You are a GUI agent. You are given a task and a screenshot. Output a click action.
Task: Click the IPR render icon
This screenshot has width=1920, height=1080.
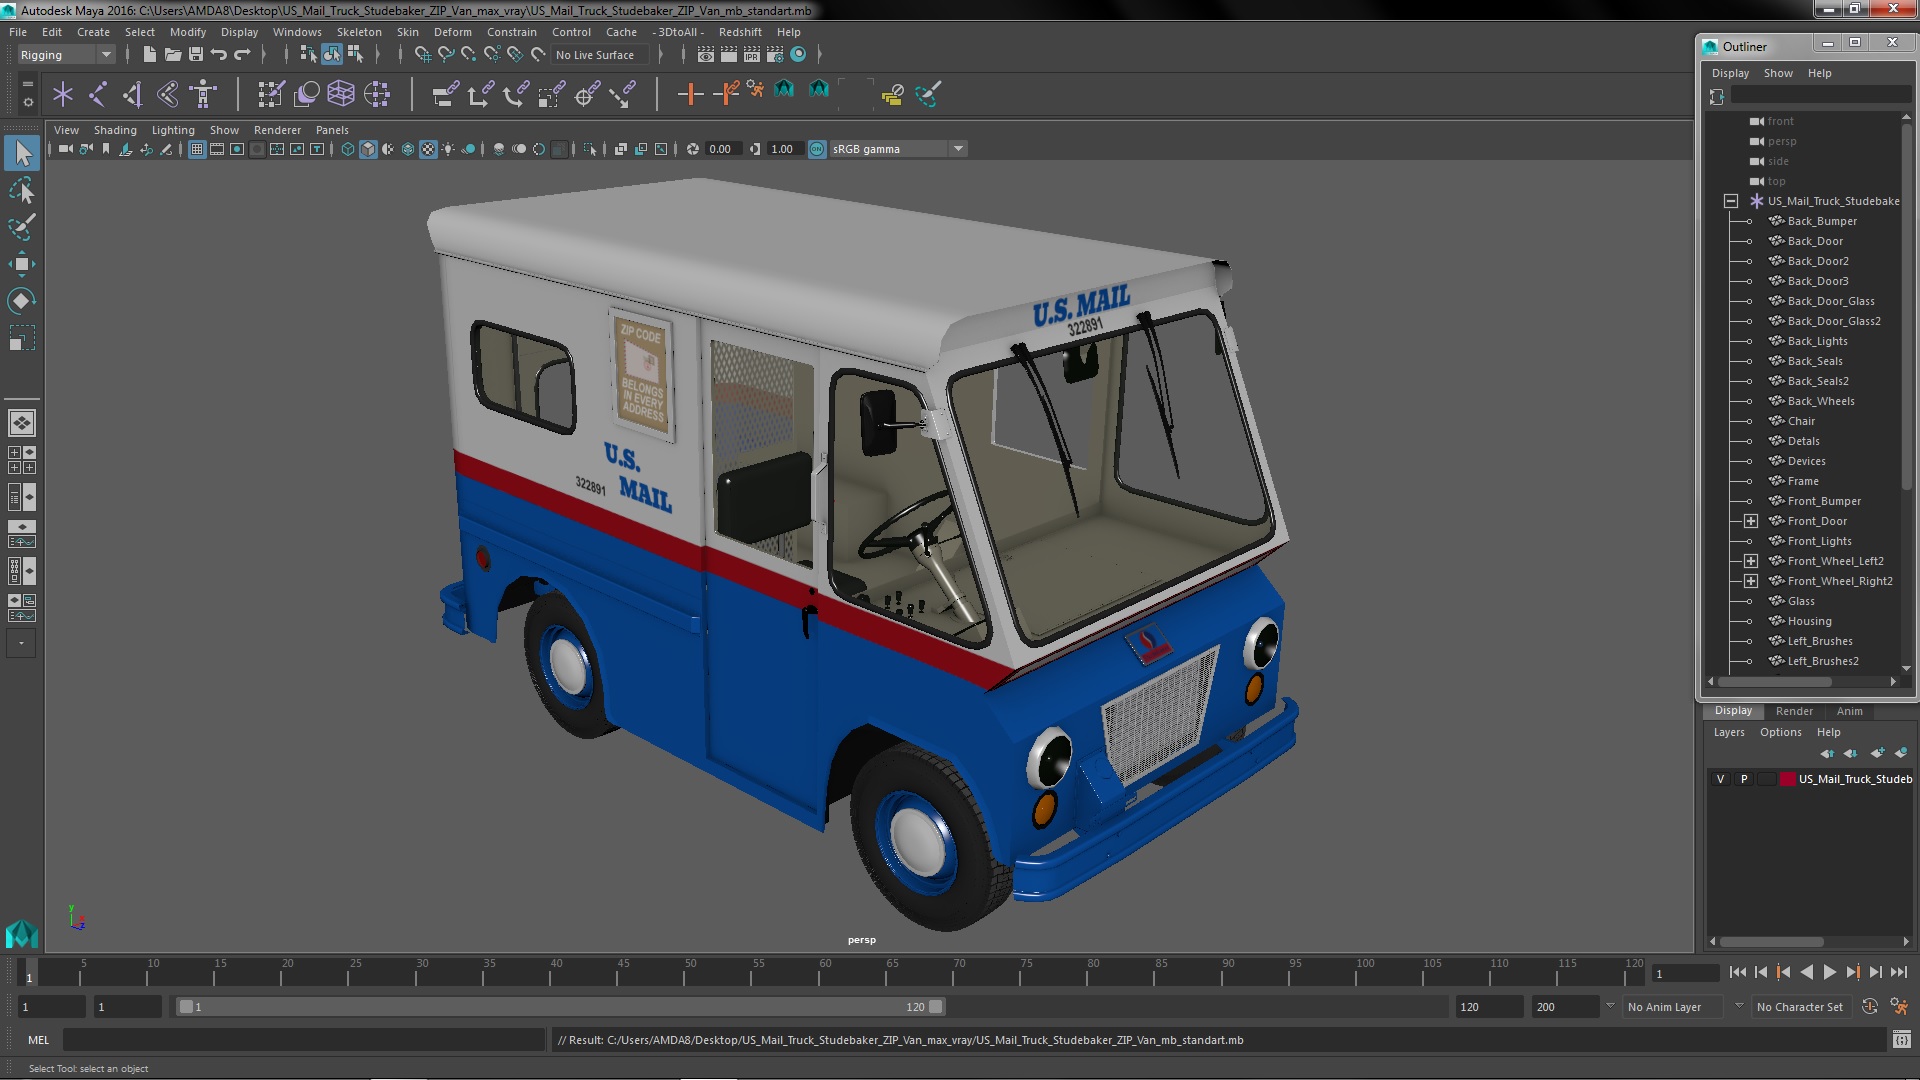(751, 55)
